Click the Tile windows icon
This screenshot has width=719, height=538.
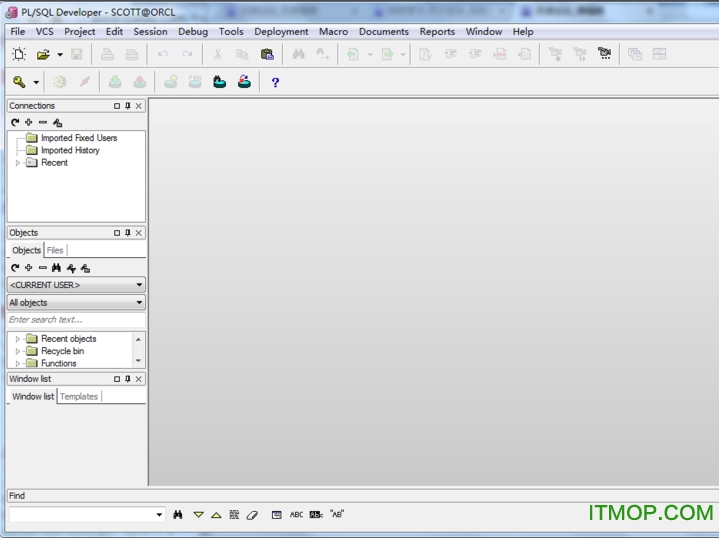pos(659,54)
